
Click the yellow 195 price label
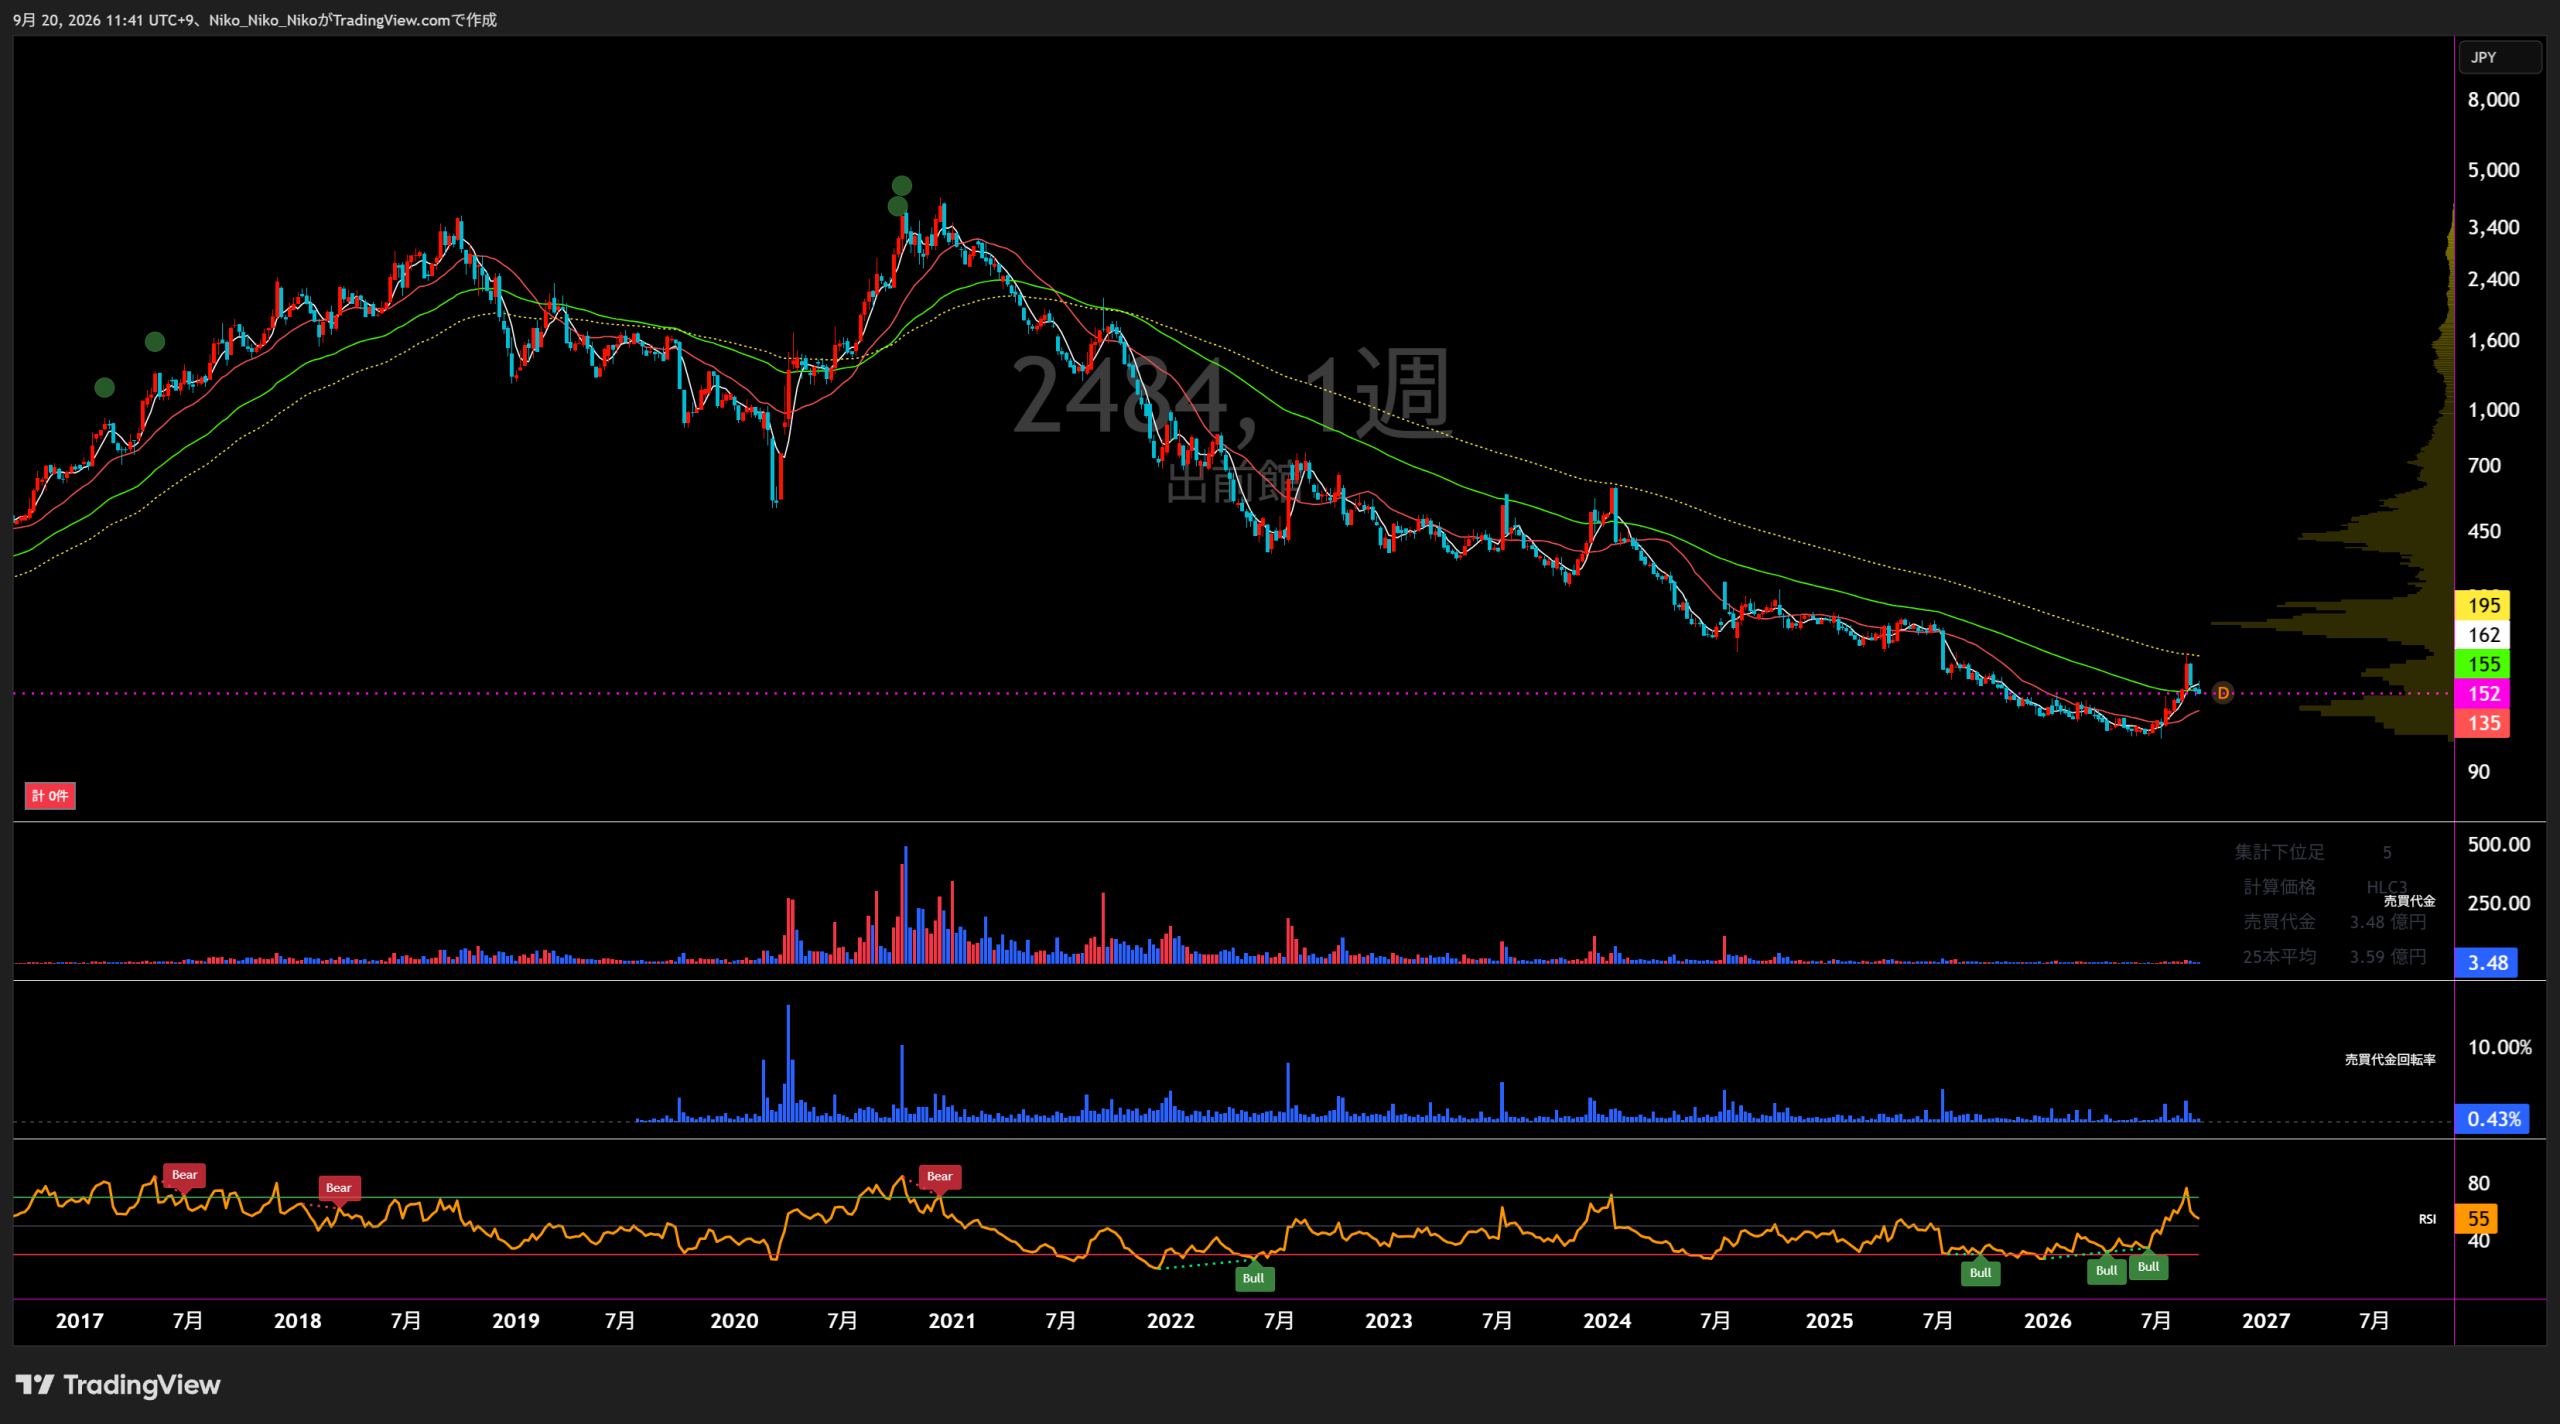coord(2483,605)
